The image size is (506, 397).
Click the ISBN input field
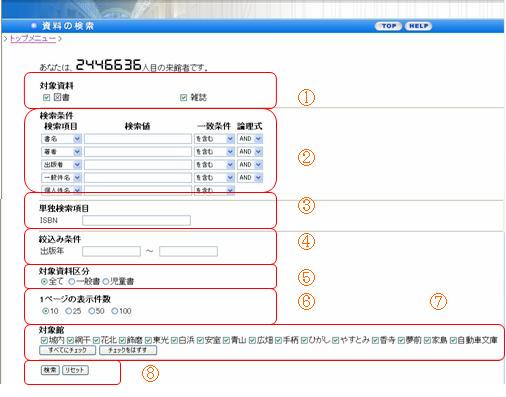pyautogui.click(x=136, y=220)
